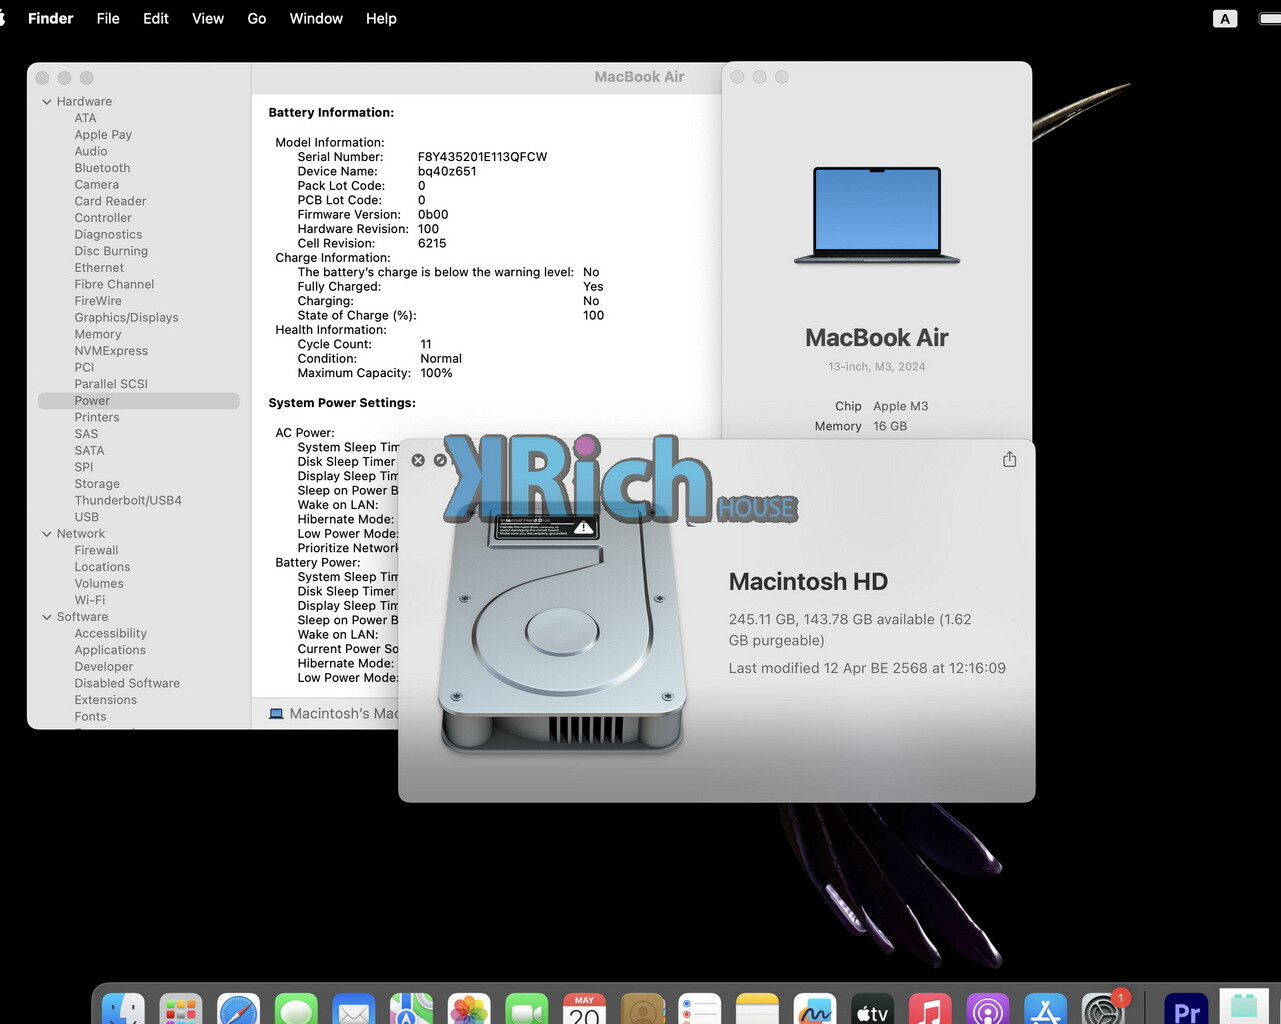The width and height of the screenshot is (1281, 1024).
Task: Launch Safari from the Dock
Action: tap(239, 1008)
